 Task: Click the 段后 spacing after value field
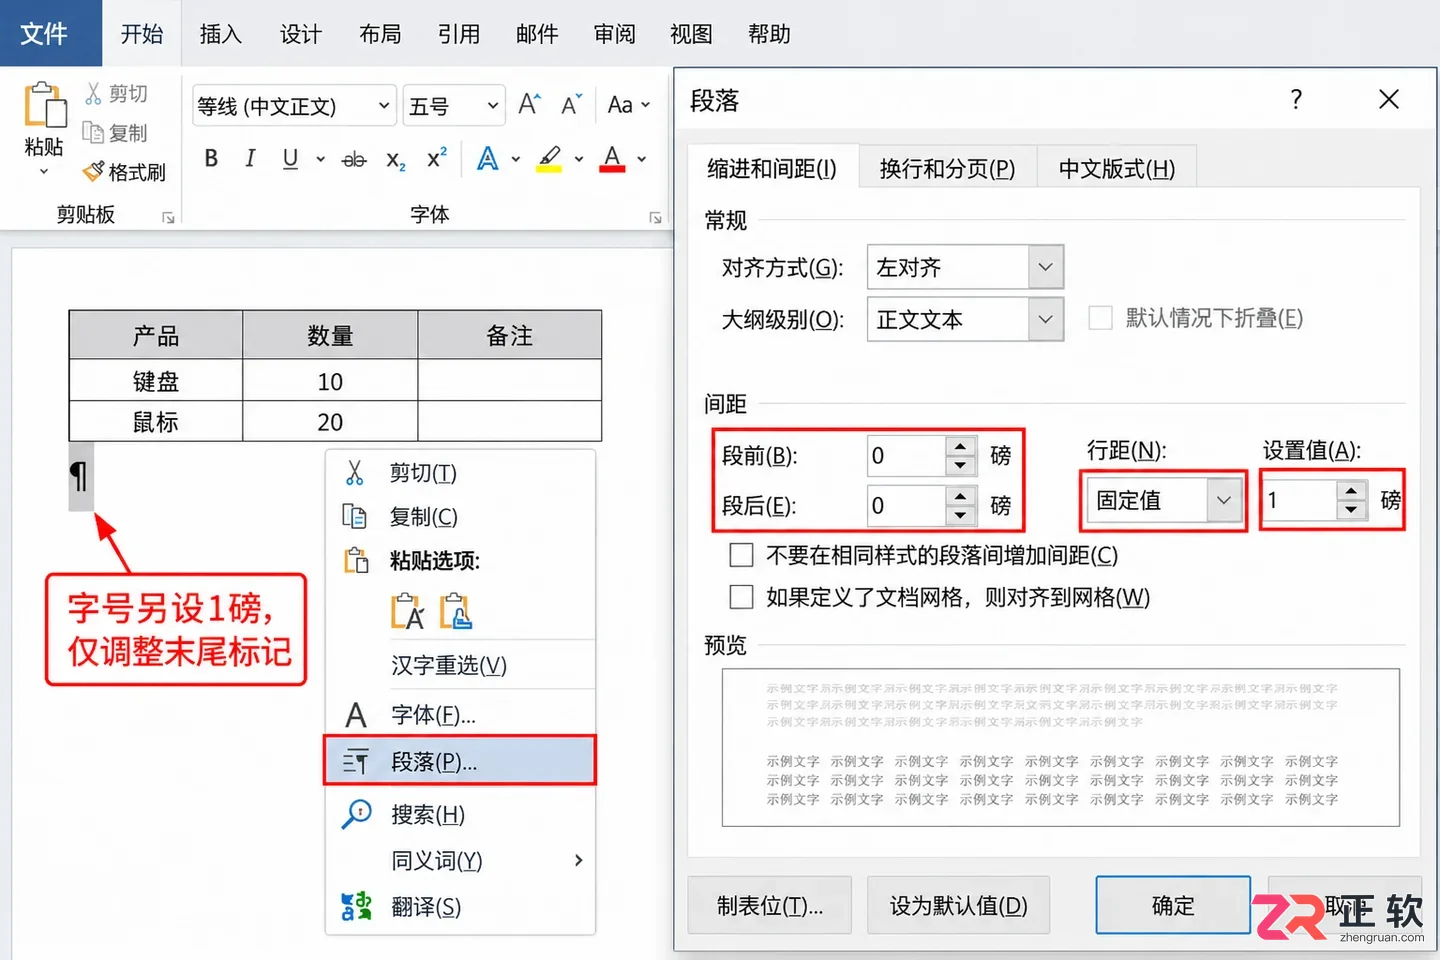(906, 506)
